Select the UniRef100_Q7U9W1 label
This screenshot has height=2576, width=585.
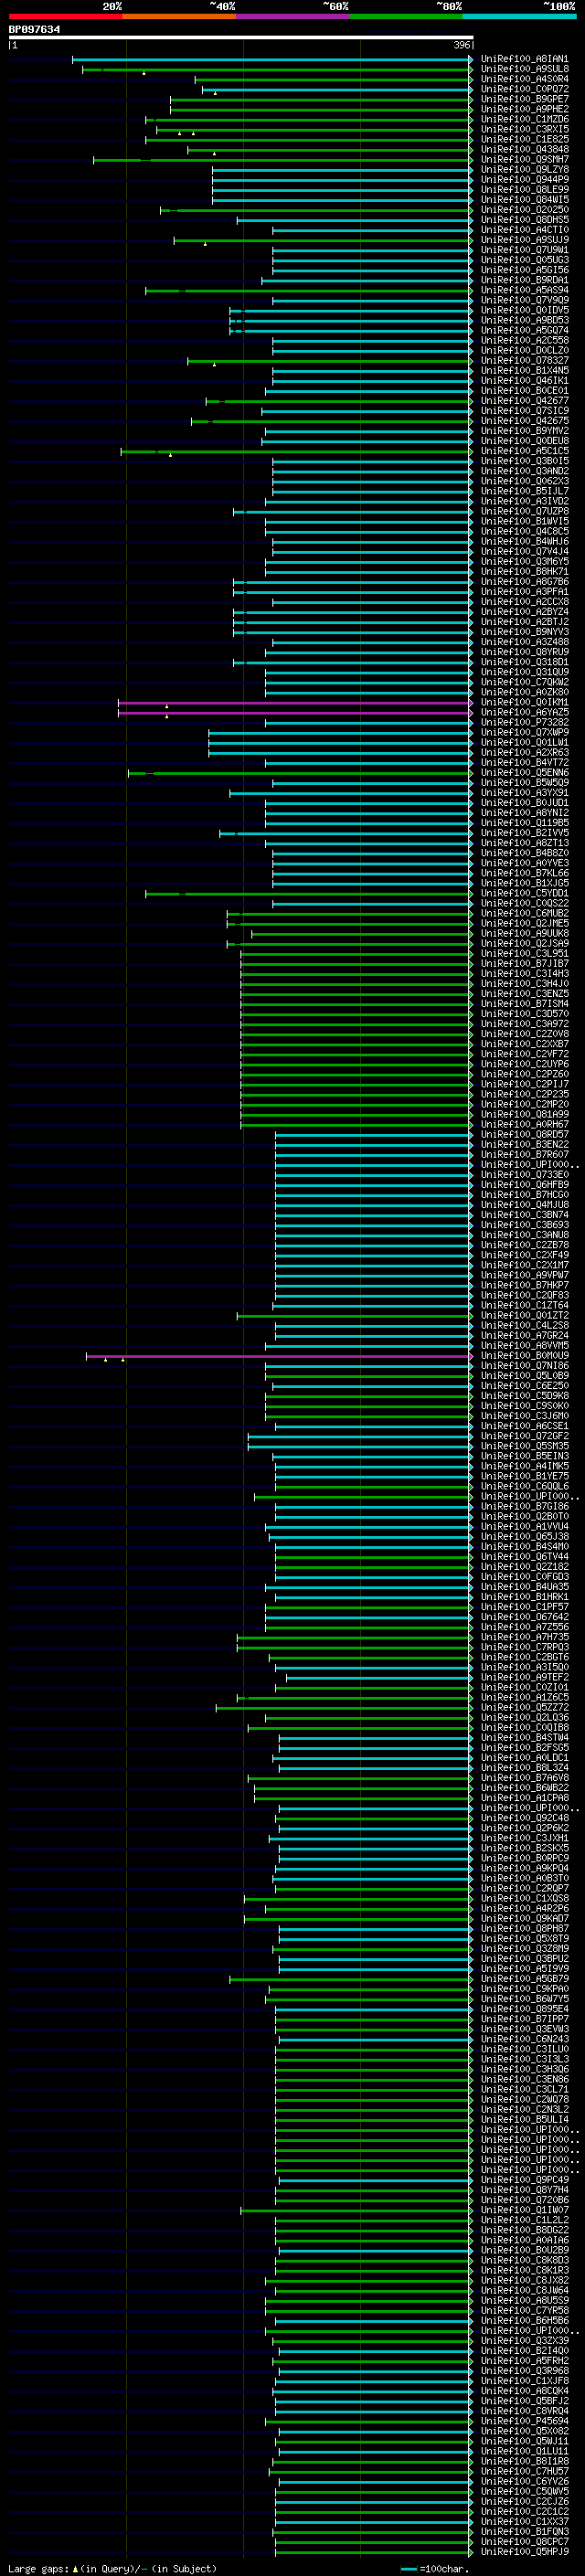pos(524,250)
